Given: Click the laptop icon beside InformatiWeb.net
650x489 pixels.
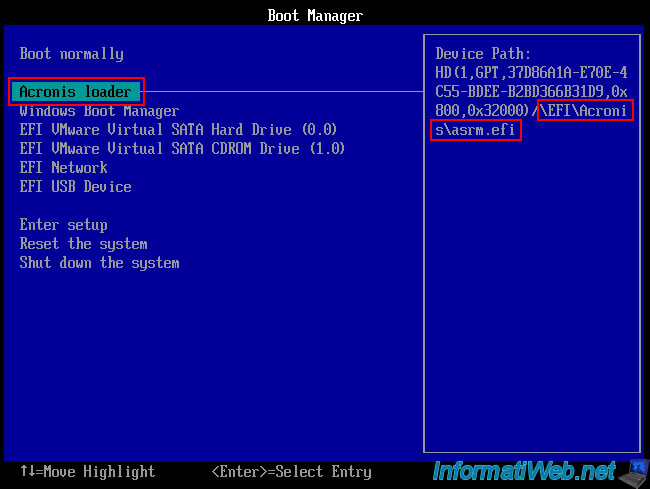Looking at the screenshot, I should (x=634, y=469).
